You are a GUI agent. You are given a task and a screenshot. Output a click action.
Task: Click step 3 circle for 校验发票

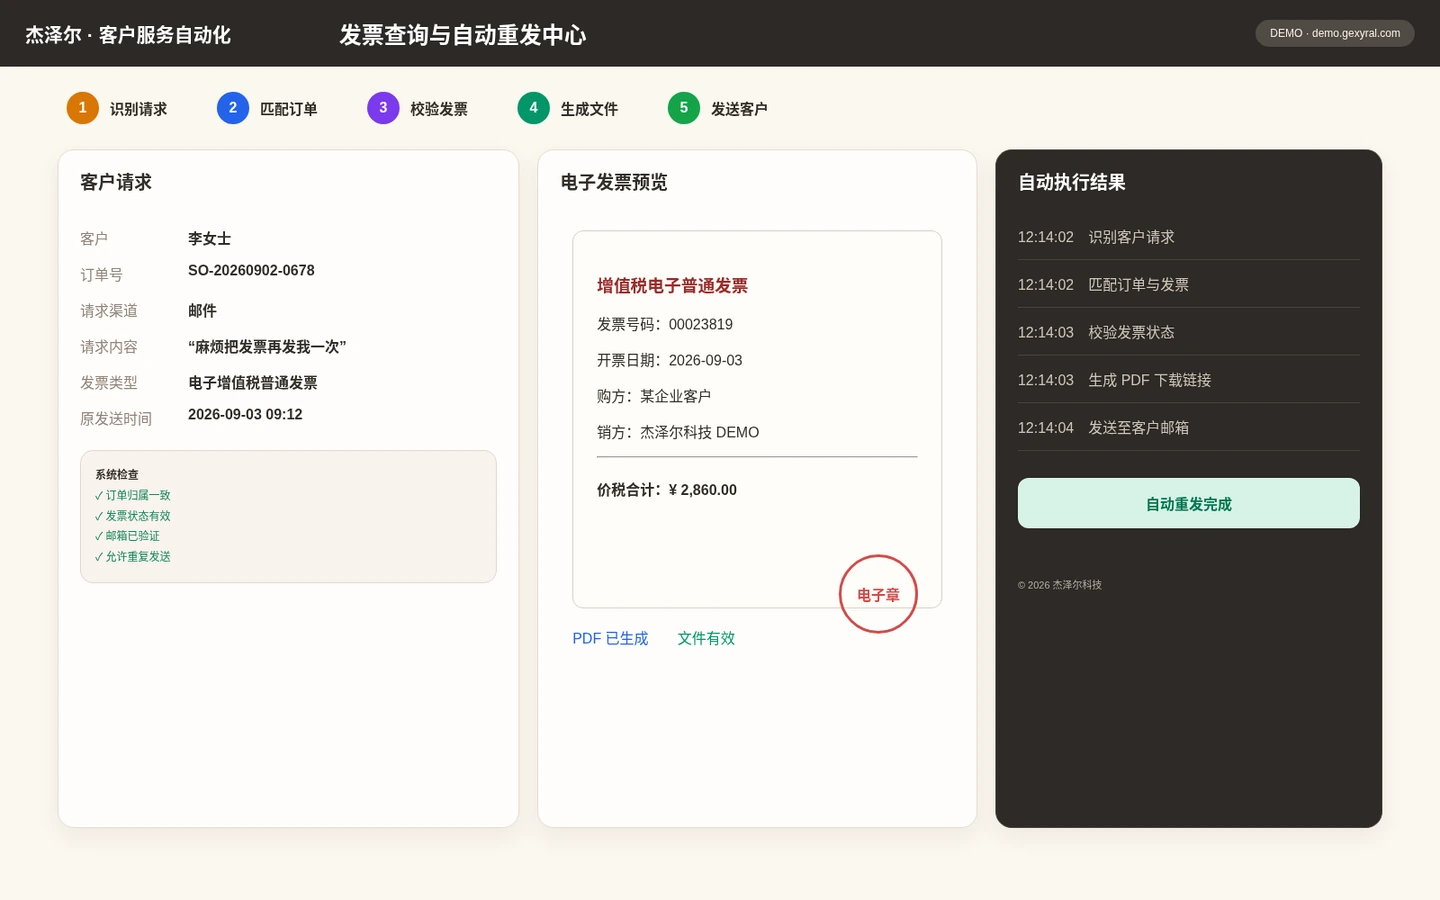pos(383,108)
